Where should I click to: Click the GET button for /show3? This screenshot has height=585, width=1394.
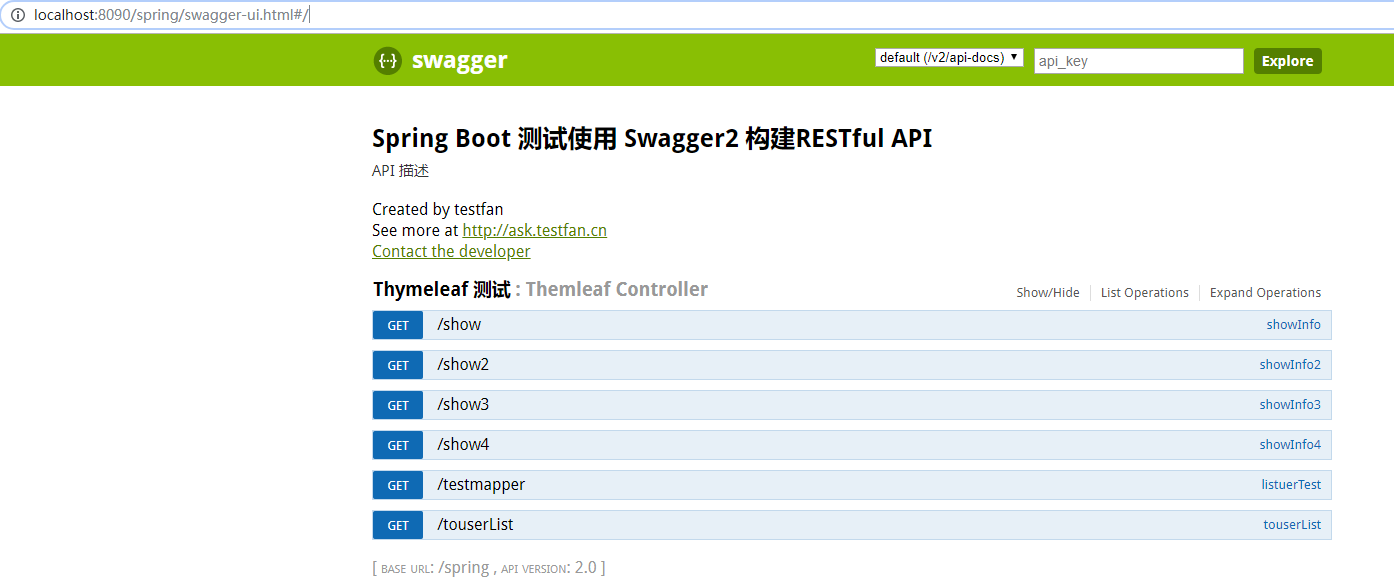click(398, 405)
